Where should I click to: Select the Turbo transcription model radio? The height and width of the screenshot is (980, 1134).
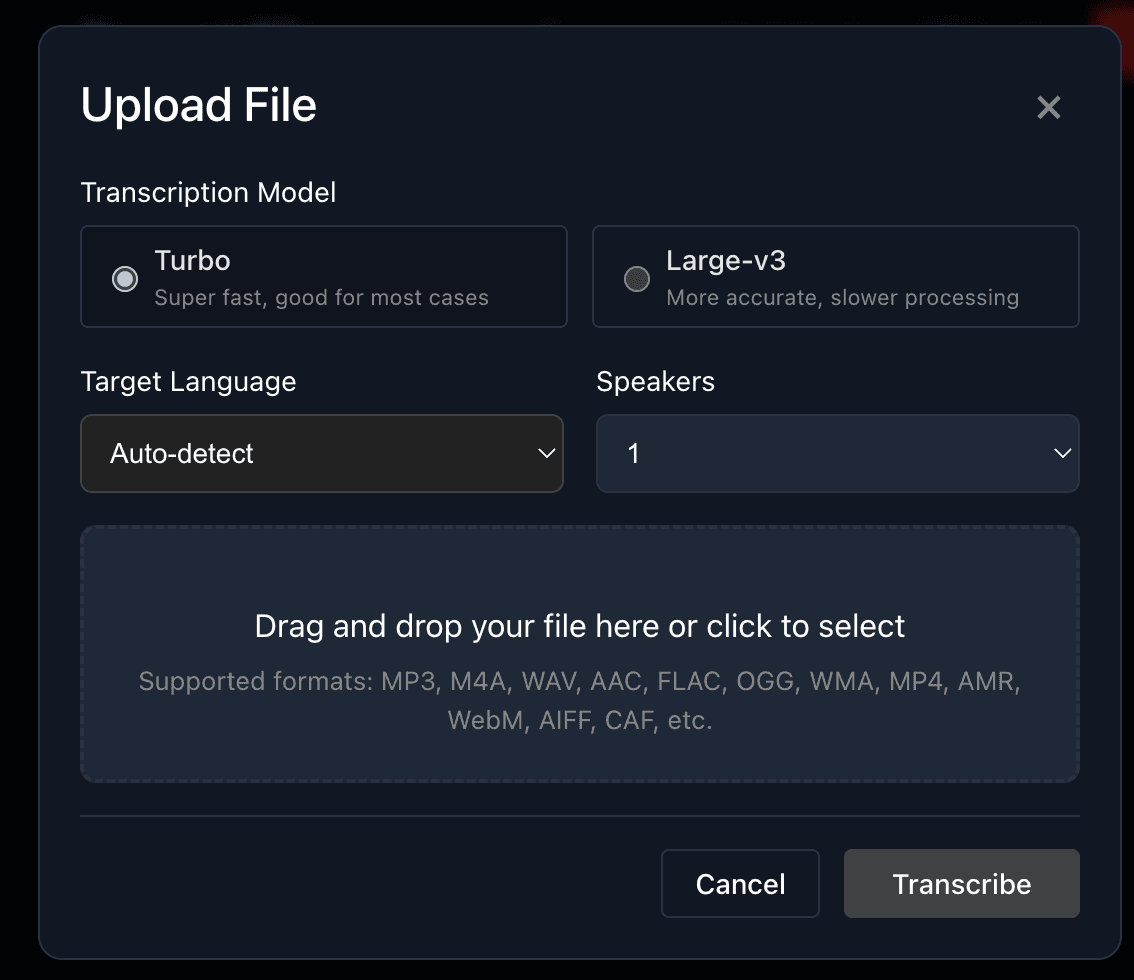click(x=125, y=278)
